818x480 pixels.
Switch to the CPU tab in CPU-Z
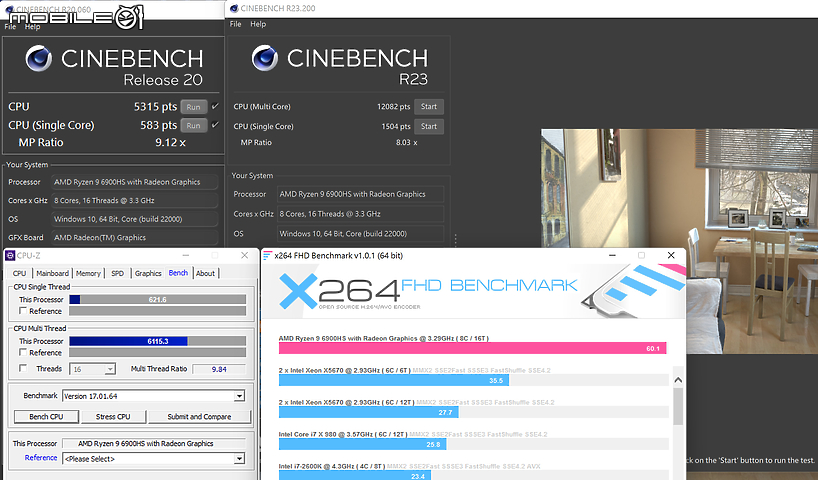click(19, 273)
